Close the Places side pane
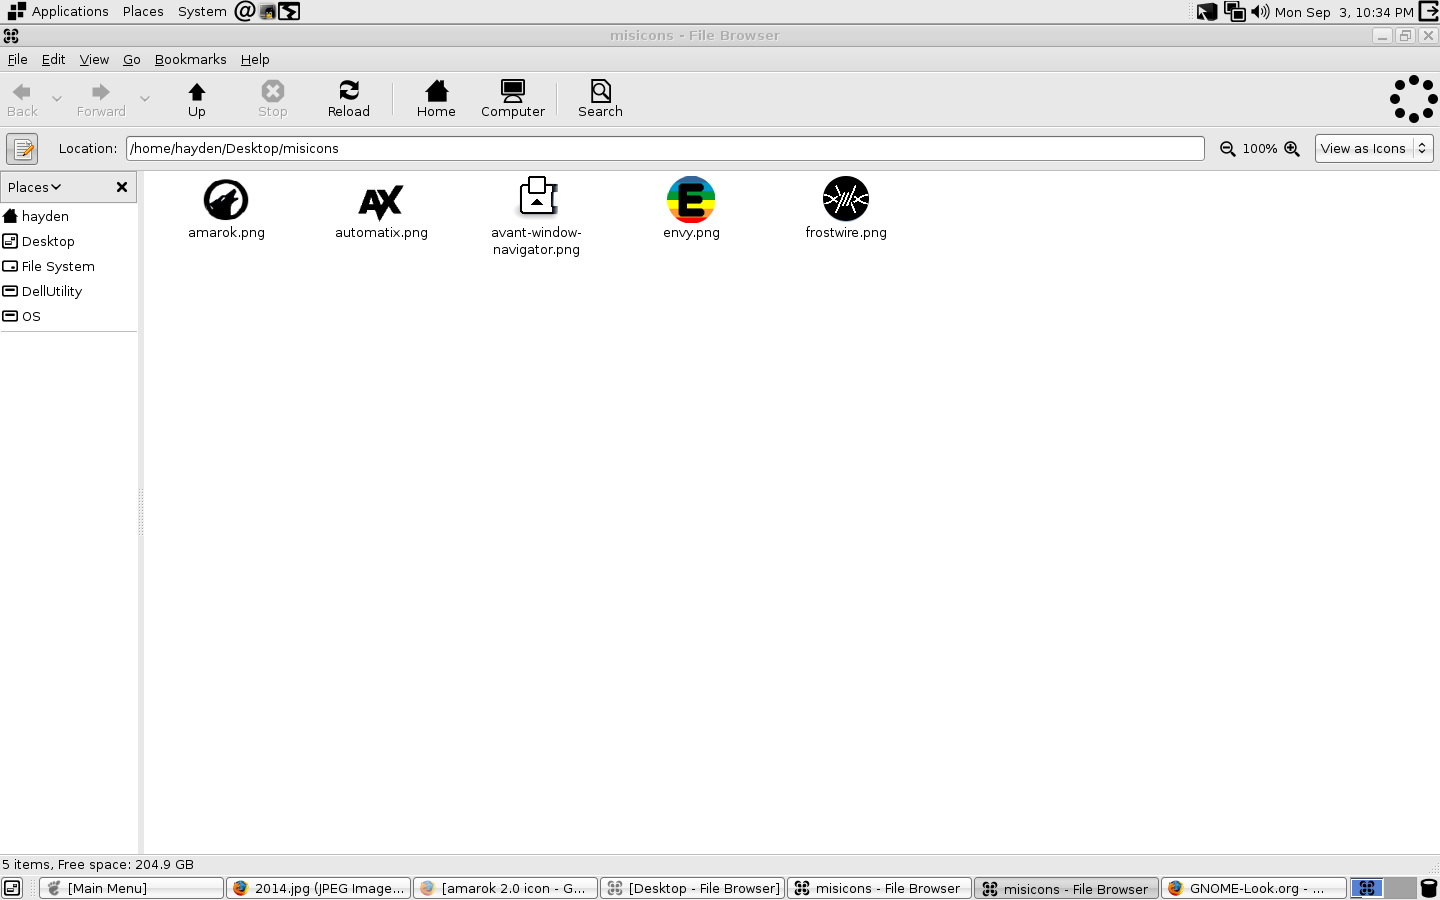This screenshot has height=900, width=1440. click(122, 187)
